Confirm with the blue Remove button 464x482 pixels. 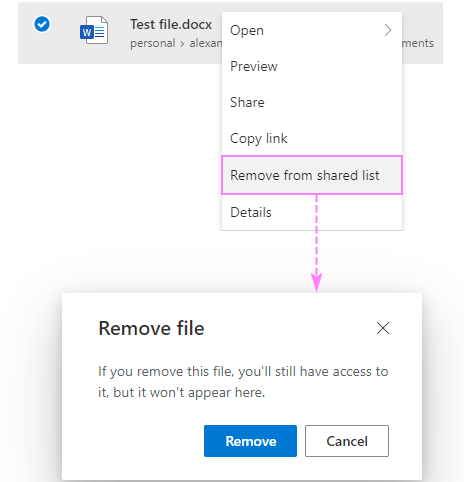250,441
